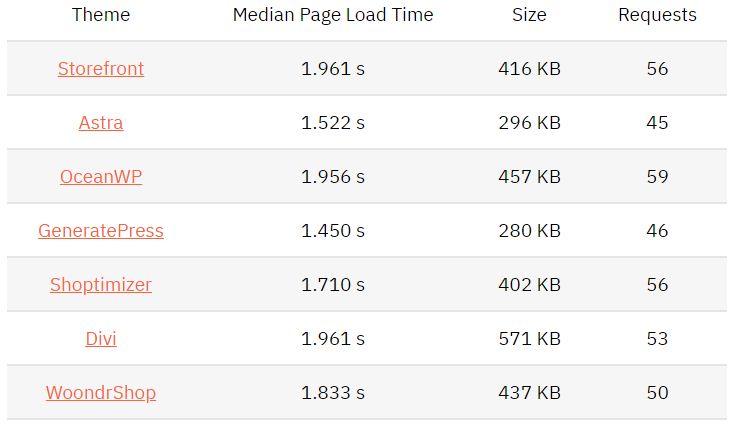
Task: Click the Divi theme link
Action: click(101, 339)
